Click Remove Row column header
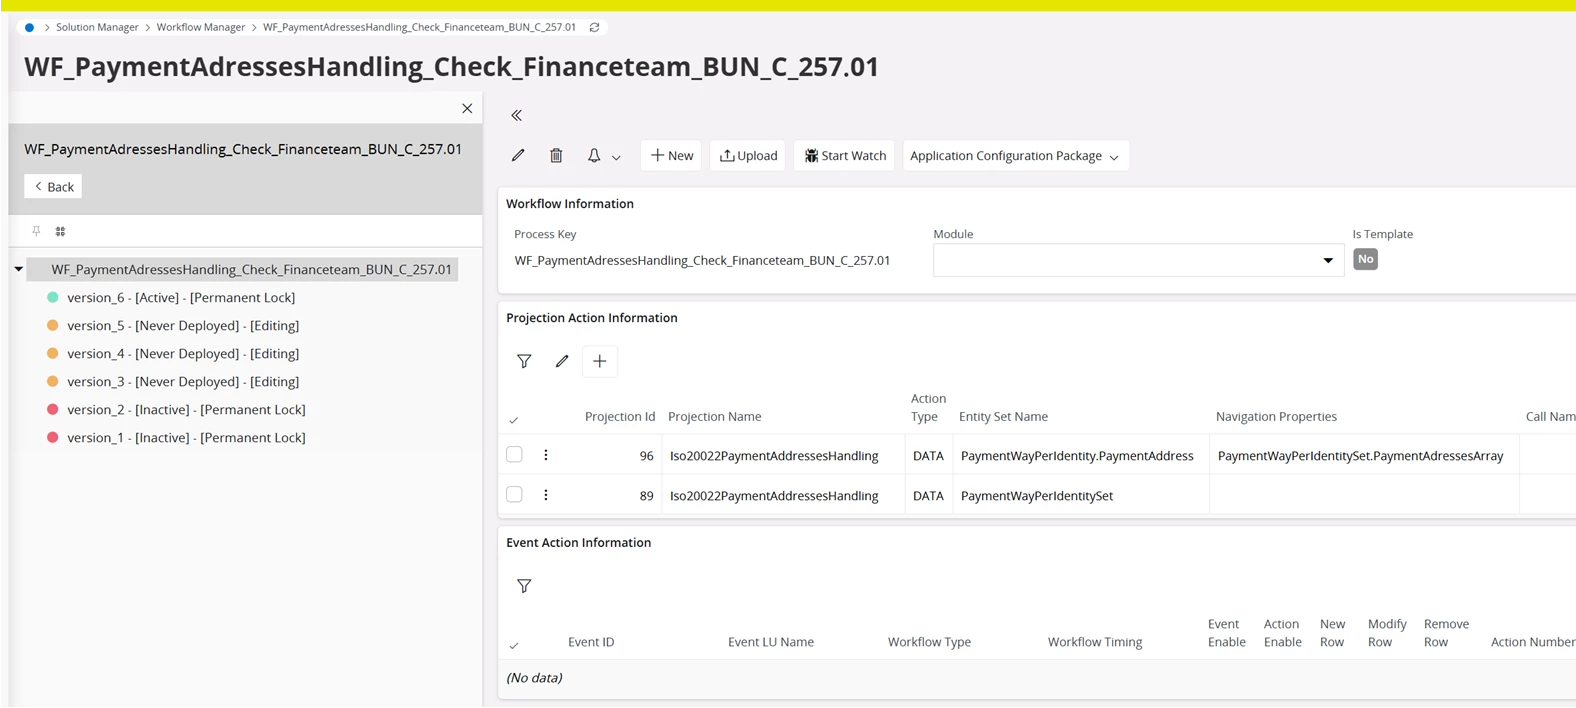The width and height of the screenshot is (1576, 708). click(1446, 633)
